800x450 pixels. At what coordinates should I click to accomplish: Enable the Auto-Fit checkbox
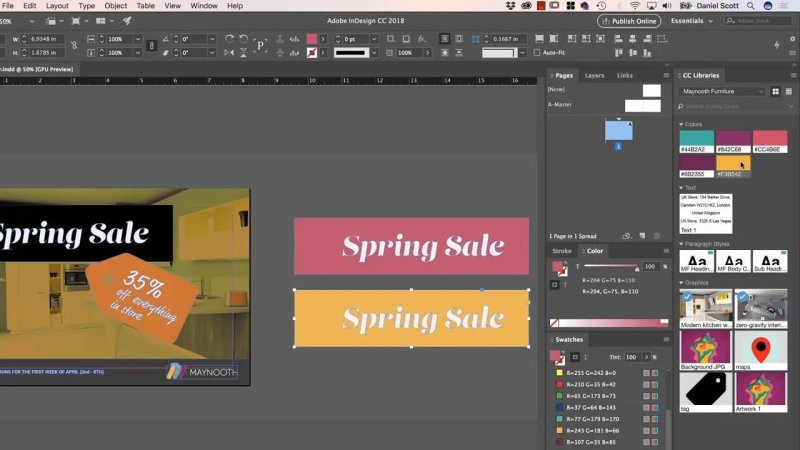coord(537,53)
